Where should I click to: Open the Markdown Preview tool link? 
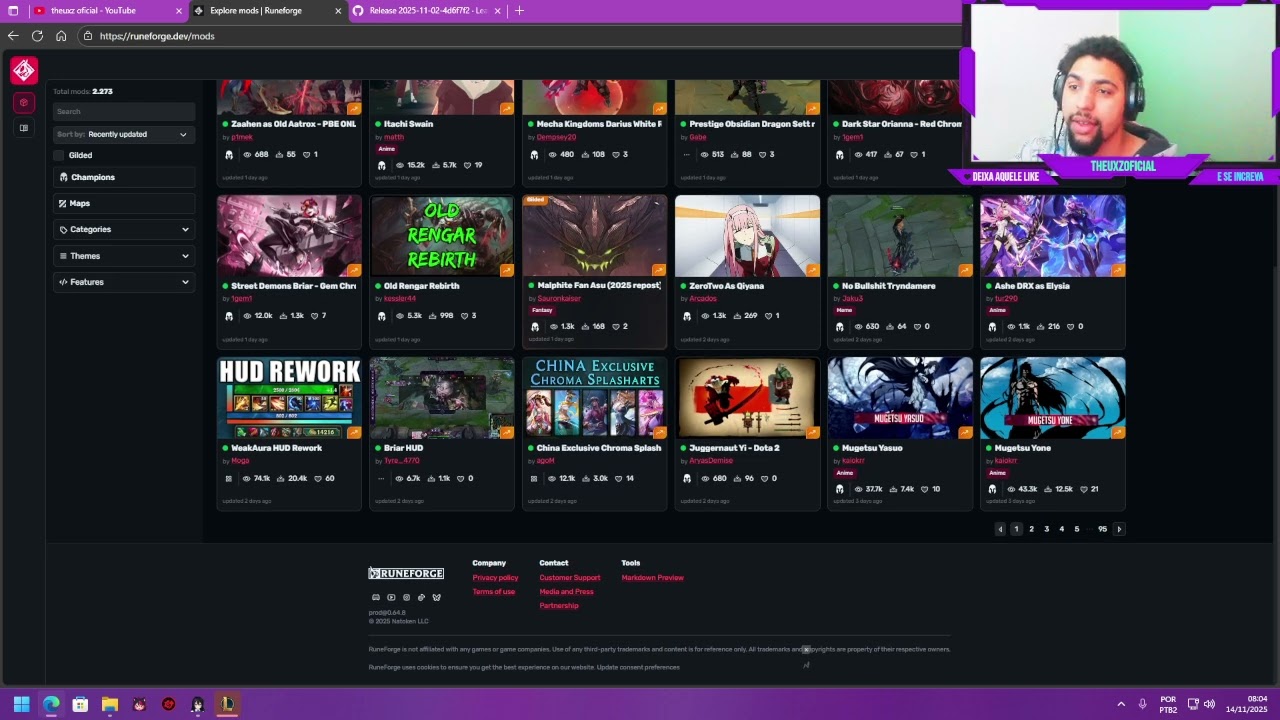pos(652,578)
